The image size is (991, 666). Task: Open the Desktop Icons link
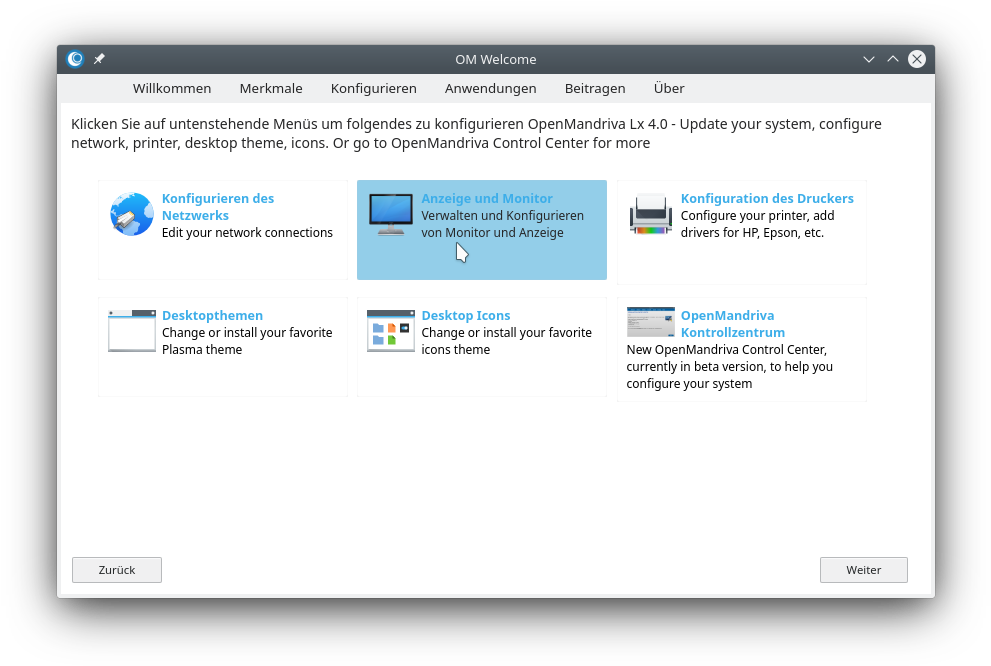tap(466, 315)
